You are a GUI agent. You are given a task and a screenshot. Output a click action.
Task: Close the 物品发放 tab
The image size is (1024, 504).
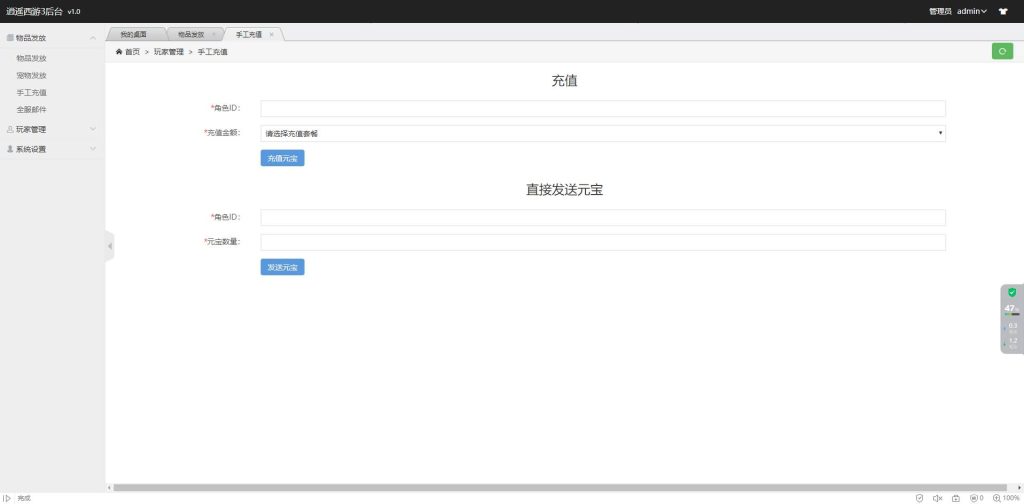coord(213,34)
